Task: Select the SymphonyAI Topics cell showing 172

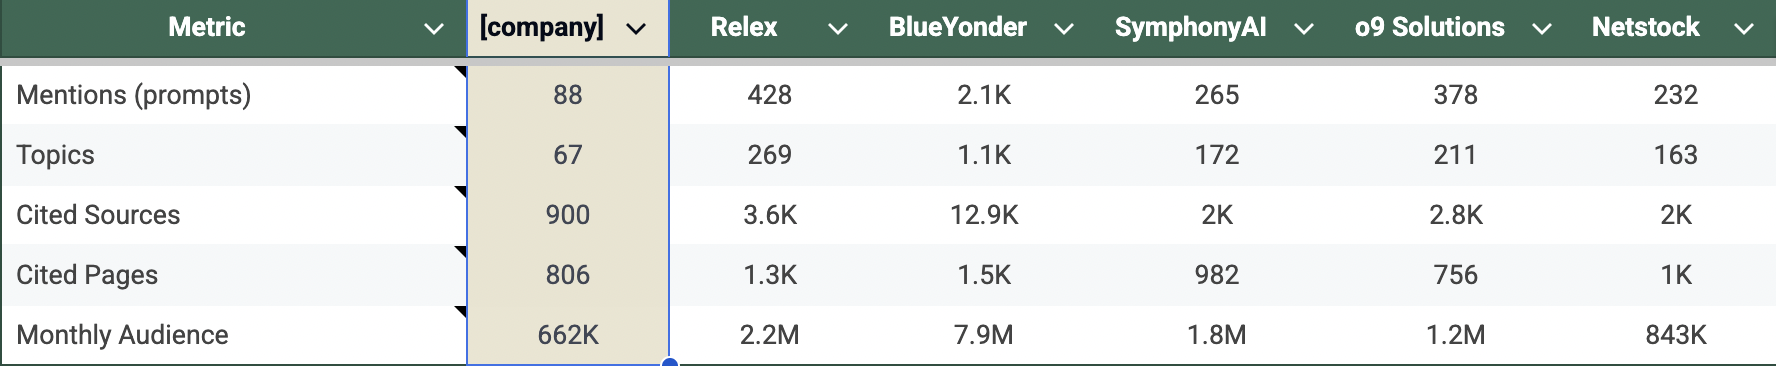Action: click(1216, 155)
